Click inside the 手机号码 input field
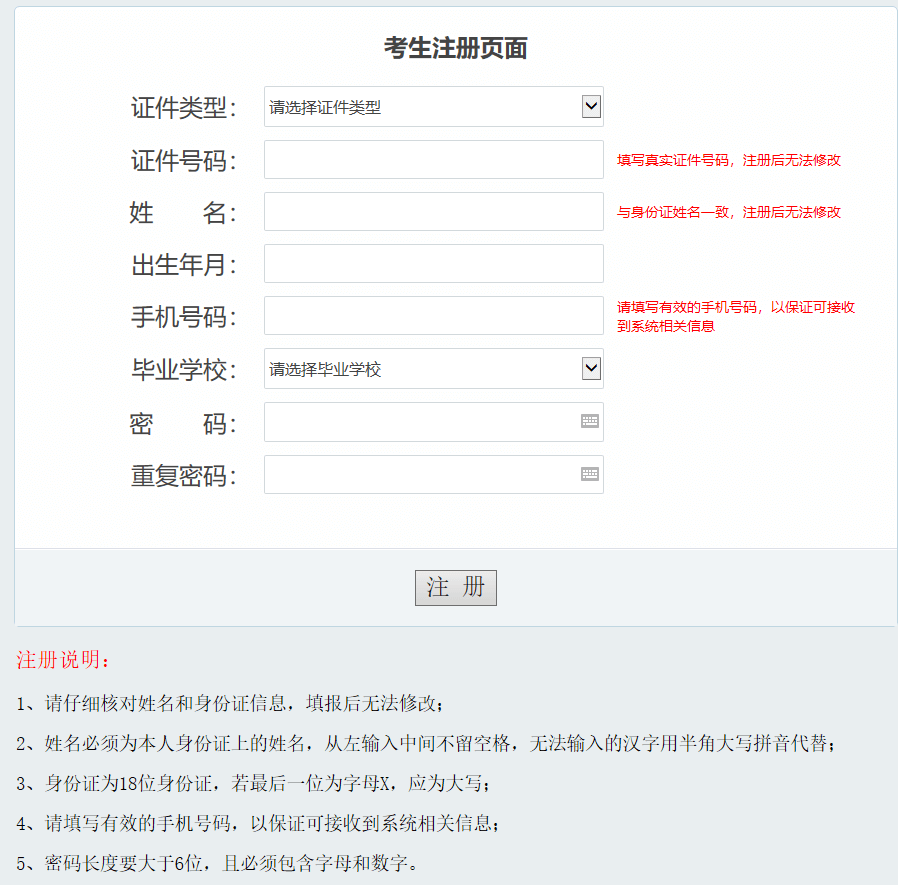 pyautogui.click(x=430, y=315)
